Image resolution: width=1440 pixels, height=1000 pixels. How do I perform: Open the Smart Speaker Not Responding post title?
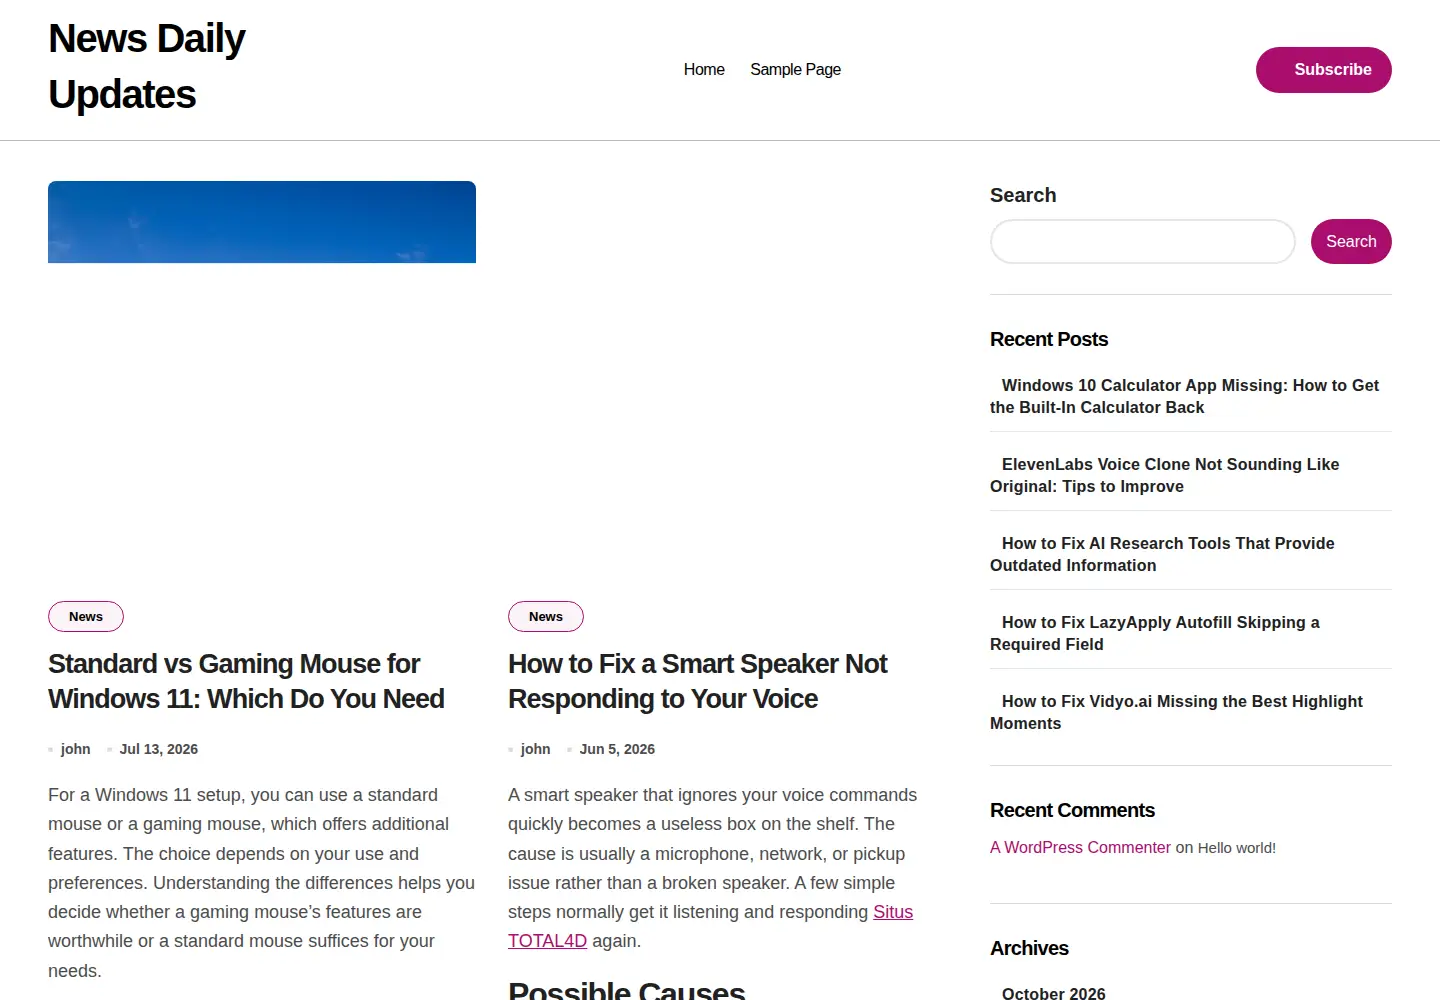697,681
